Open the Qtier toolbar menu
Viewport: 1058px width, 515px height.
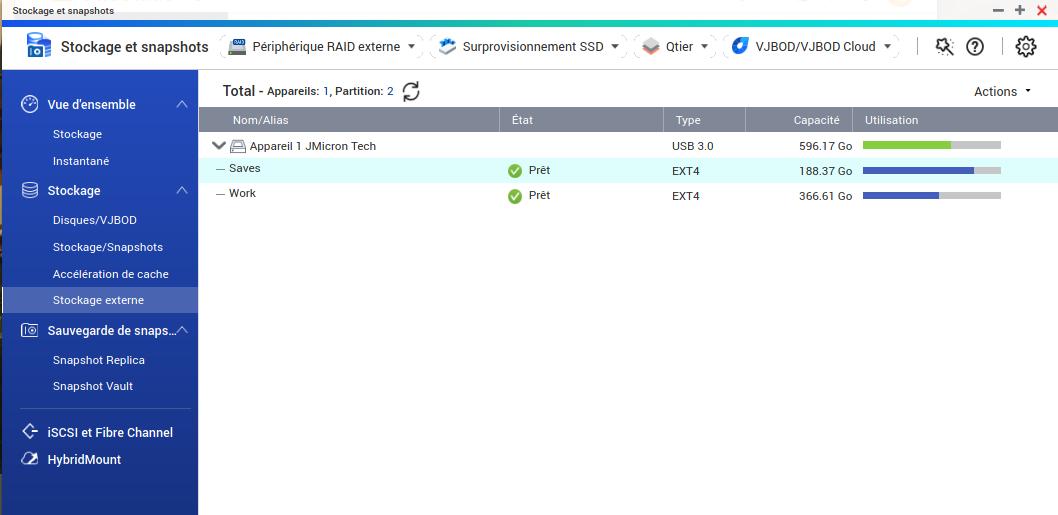click(x=676, y=46)
